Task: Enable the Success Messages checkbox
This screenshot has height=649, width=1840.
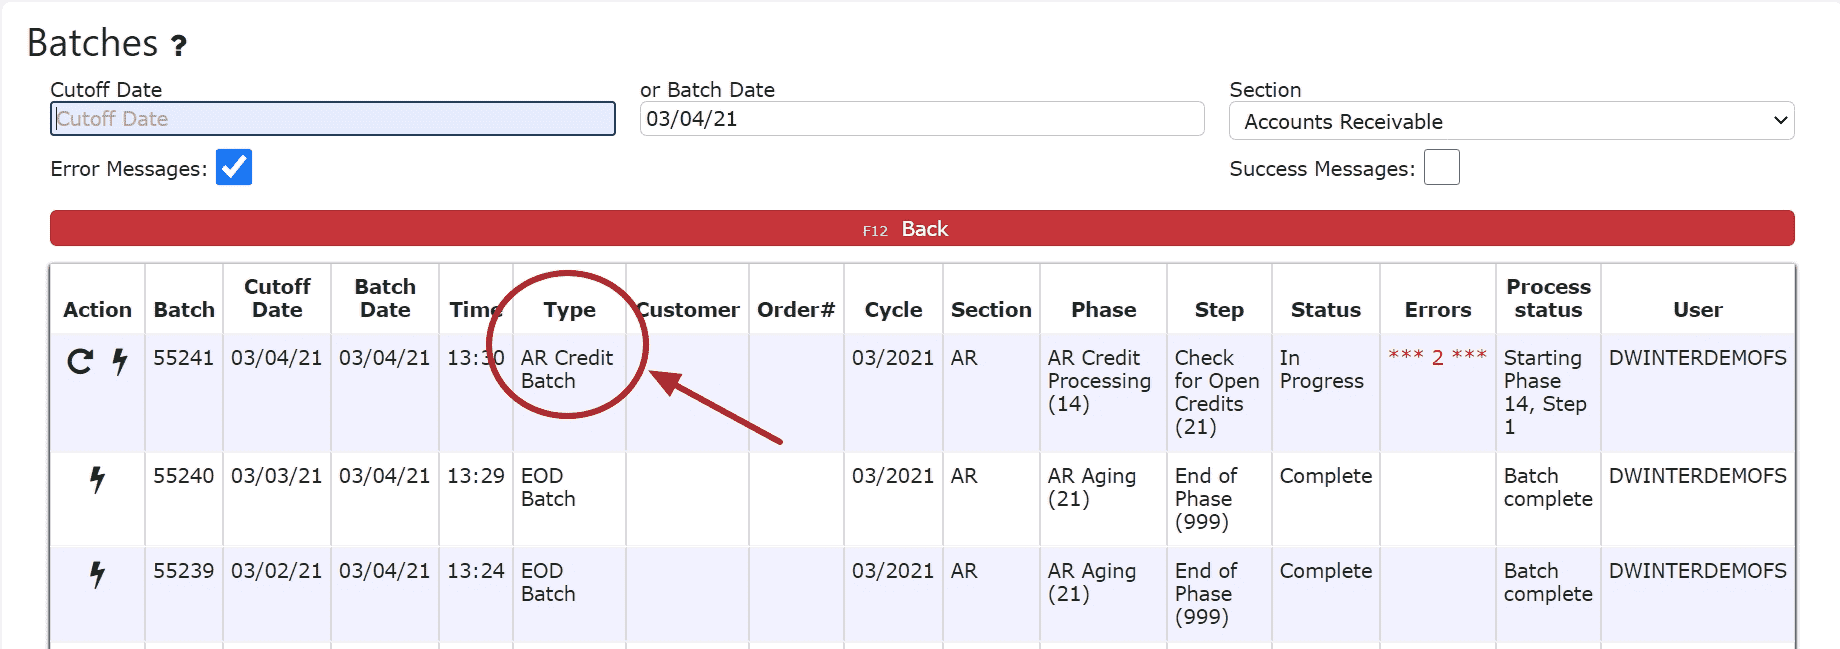Action: point(1441,167)
